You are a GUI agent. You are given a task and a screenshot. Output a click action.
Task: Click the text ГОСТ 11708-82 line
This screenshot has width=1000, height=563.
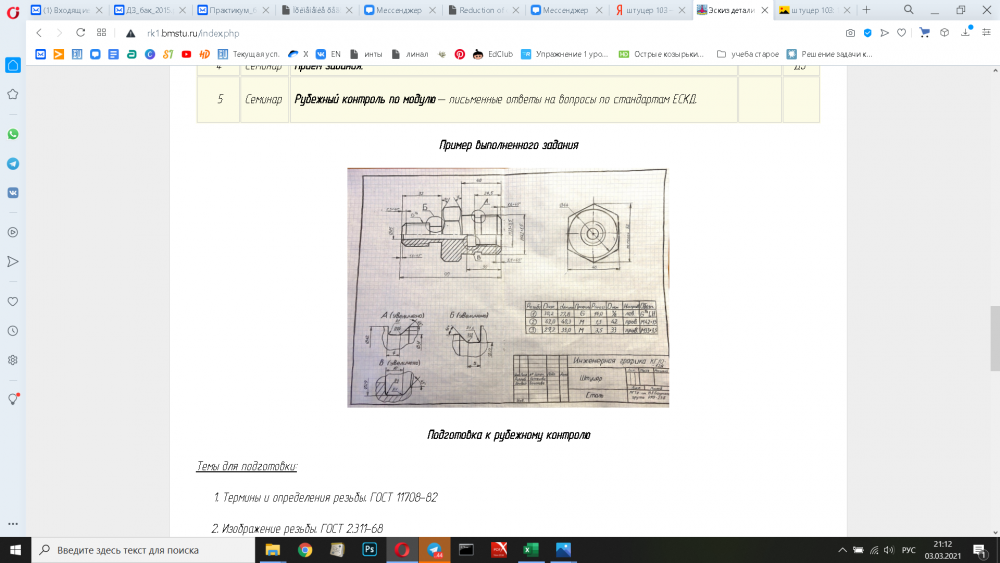[x=403, y=497]
